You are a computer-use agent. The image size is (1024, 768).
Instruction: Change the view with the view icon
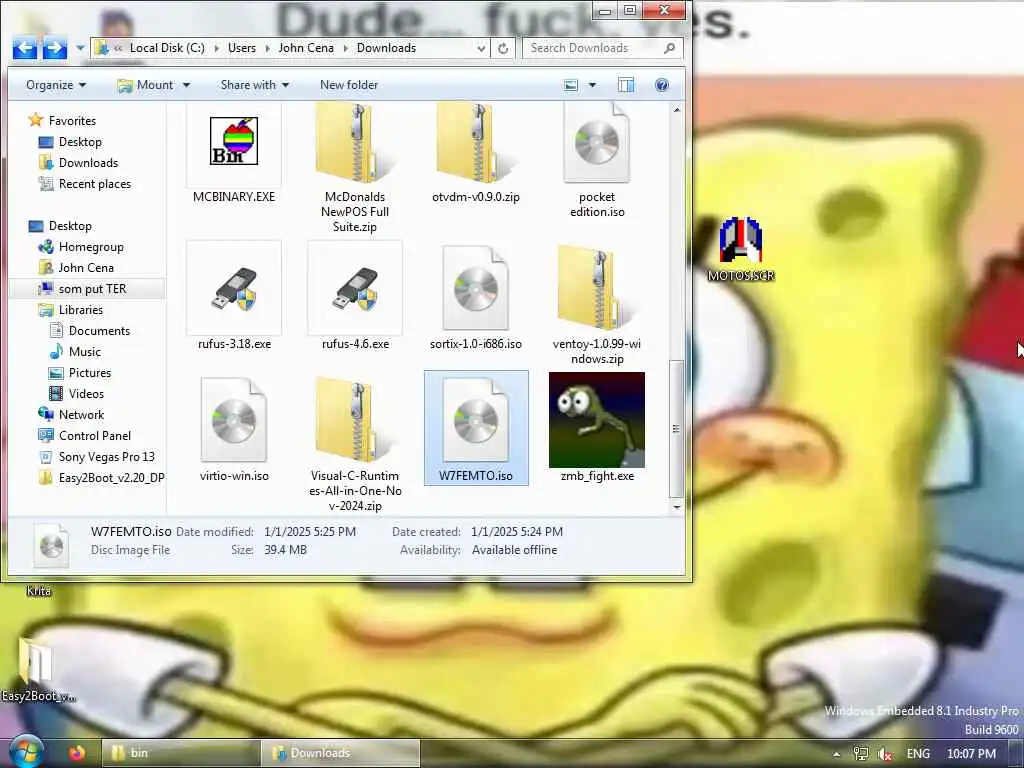point(571,85)
